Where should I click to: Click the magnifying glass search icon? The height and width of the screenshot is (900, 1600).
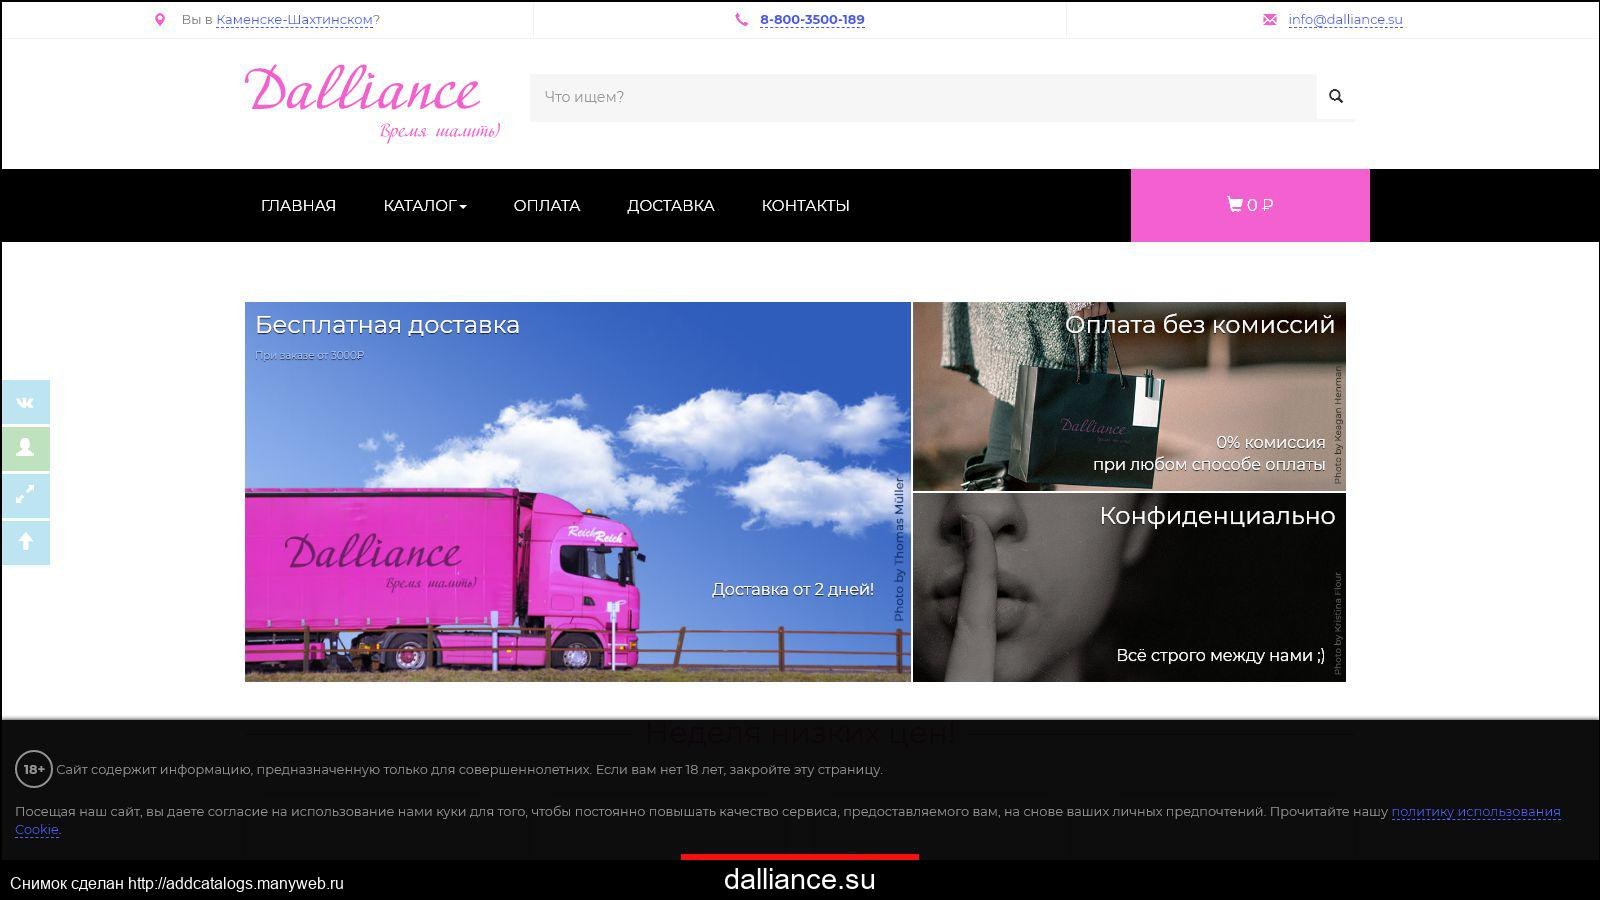point(1335,97)
